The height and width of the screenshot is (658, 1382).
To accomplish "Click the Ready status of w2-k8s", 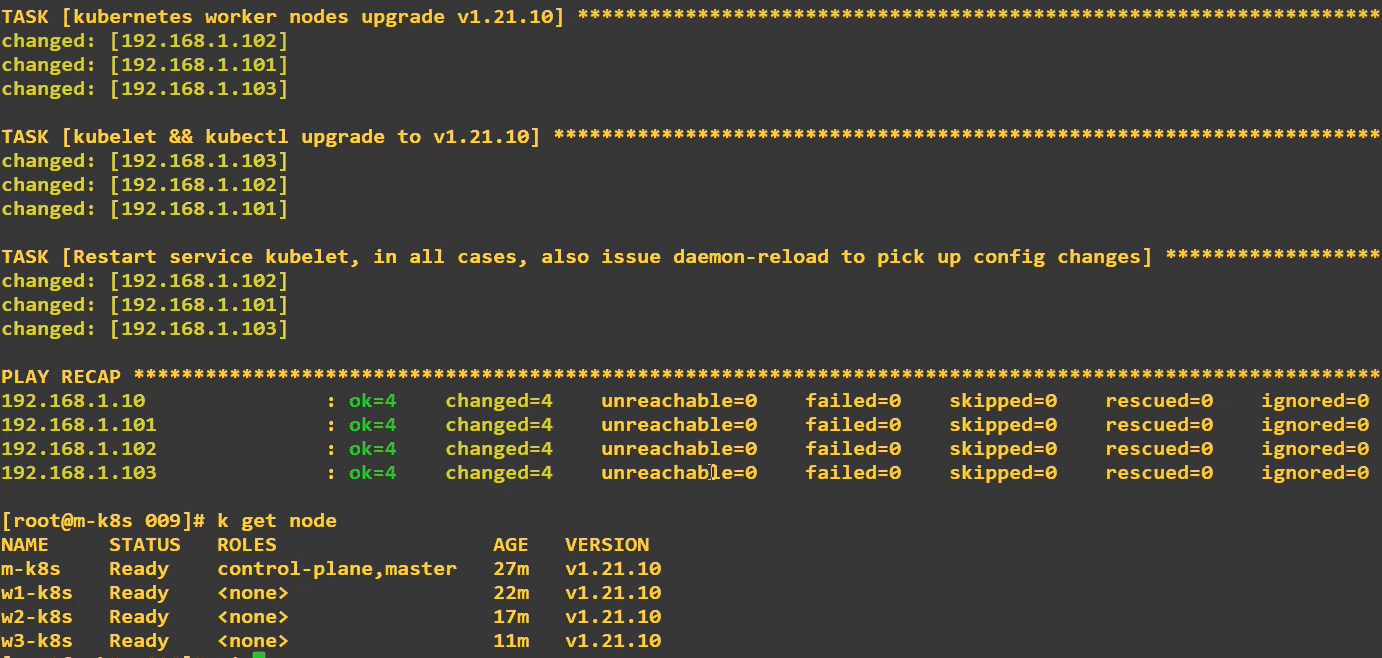I will point(139,617).
